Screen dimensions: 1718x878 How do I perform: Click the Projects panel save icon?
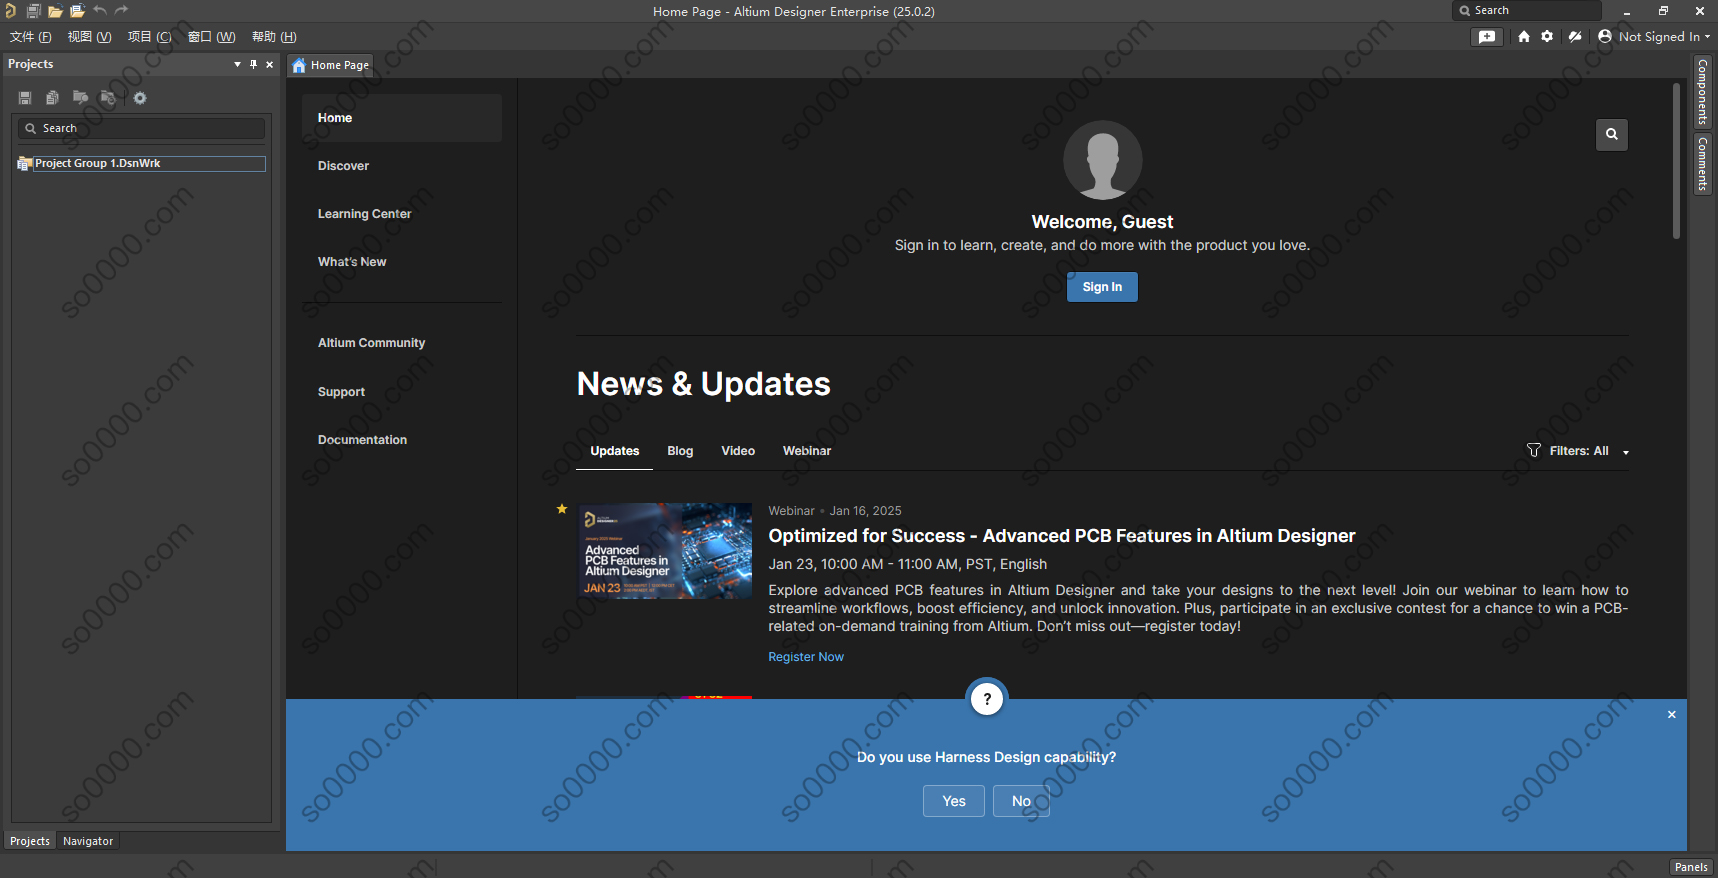pyautogui.click(x=25, y=98)
